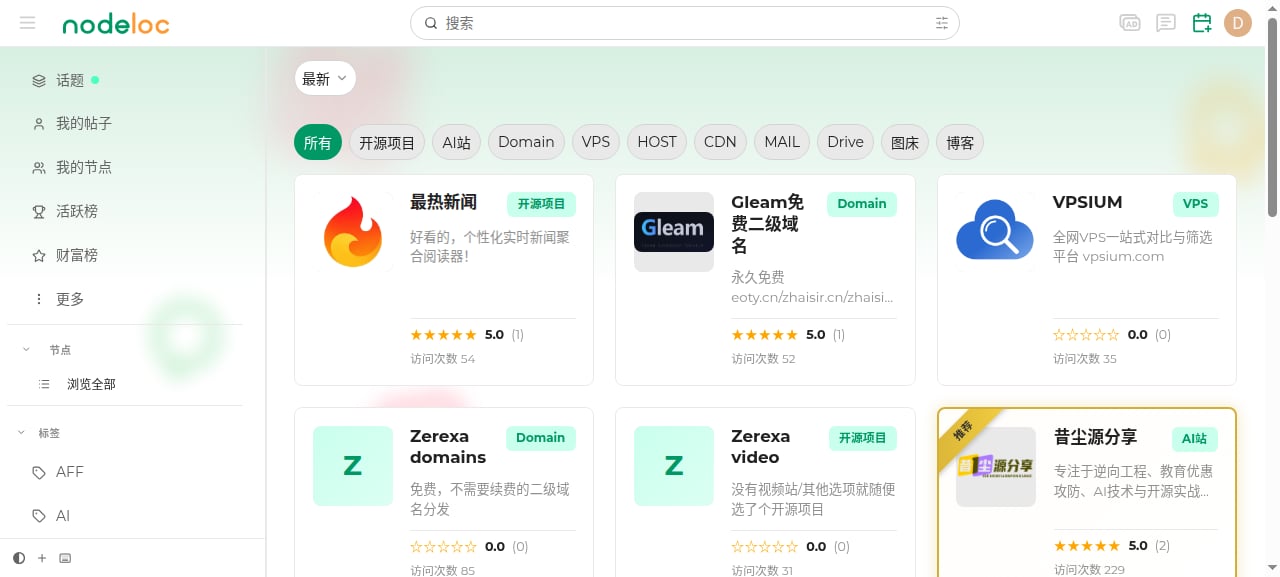The width and height of the screenshot is (1280, 577).
Task: Click the 更多 three-dots icon
Action: (39, 299)
